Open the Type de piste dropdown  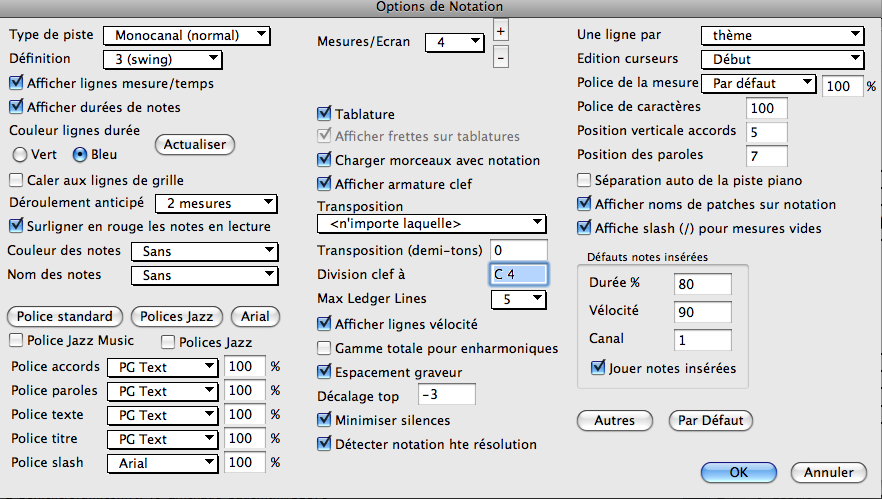point(187,35)
